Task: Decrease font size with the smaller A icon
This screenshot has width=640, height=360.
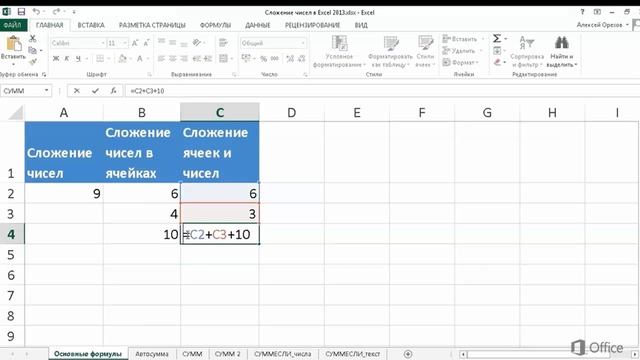Action: point(146,43)
